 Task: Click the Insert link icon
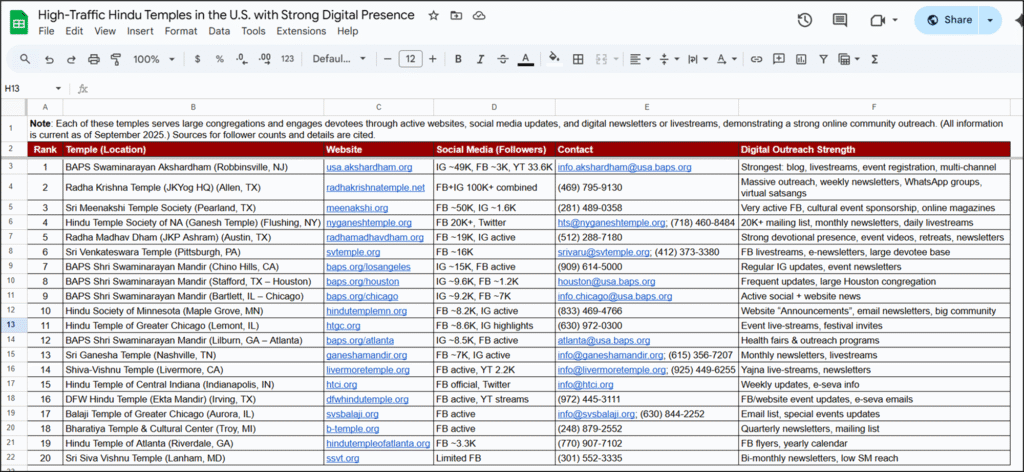756,59
